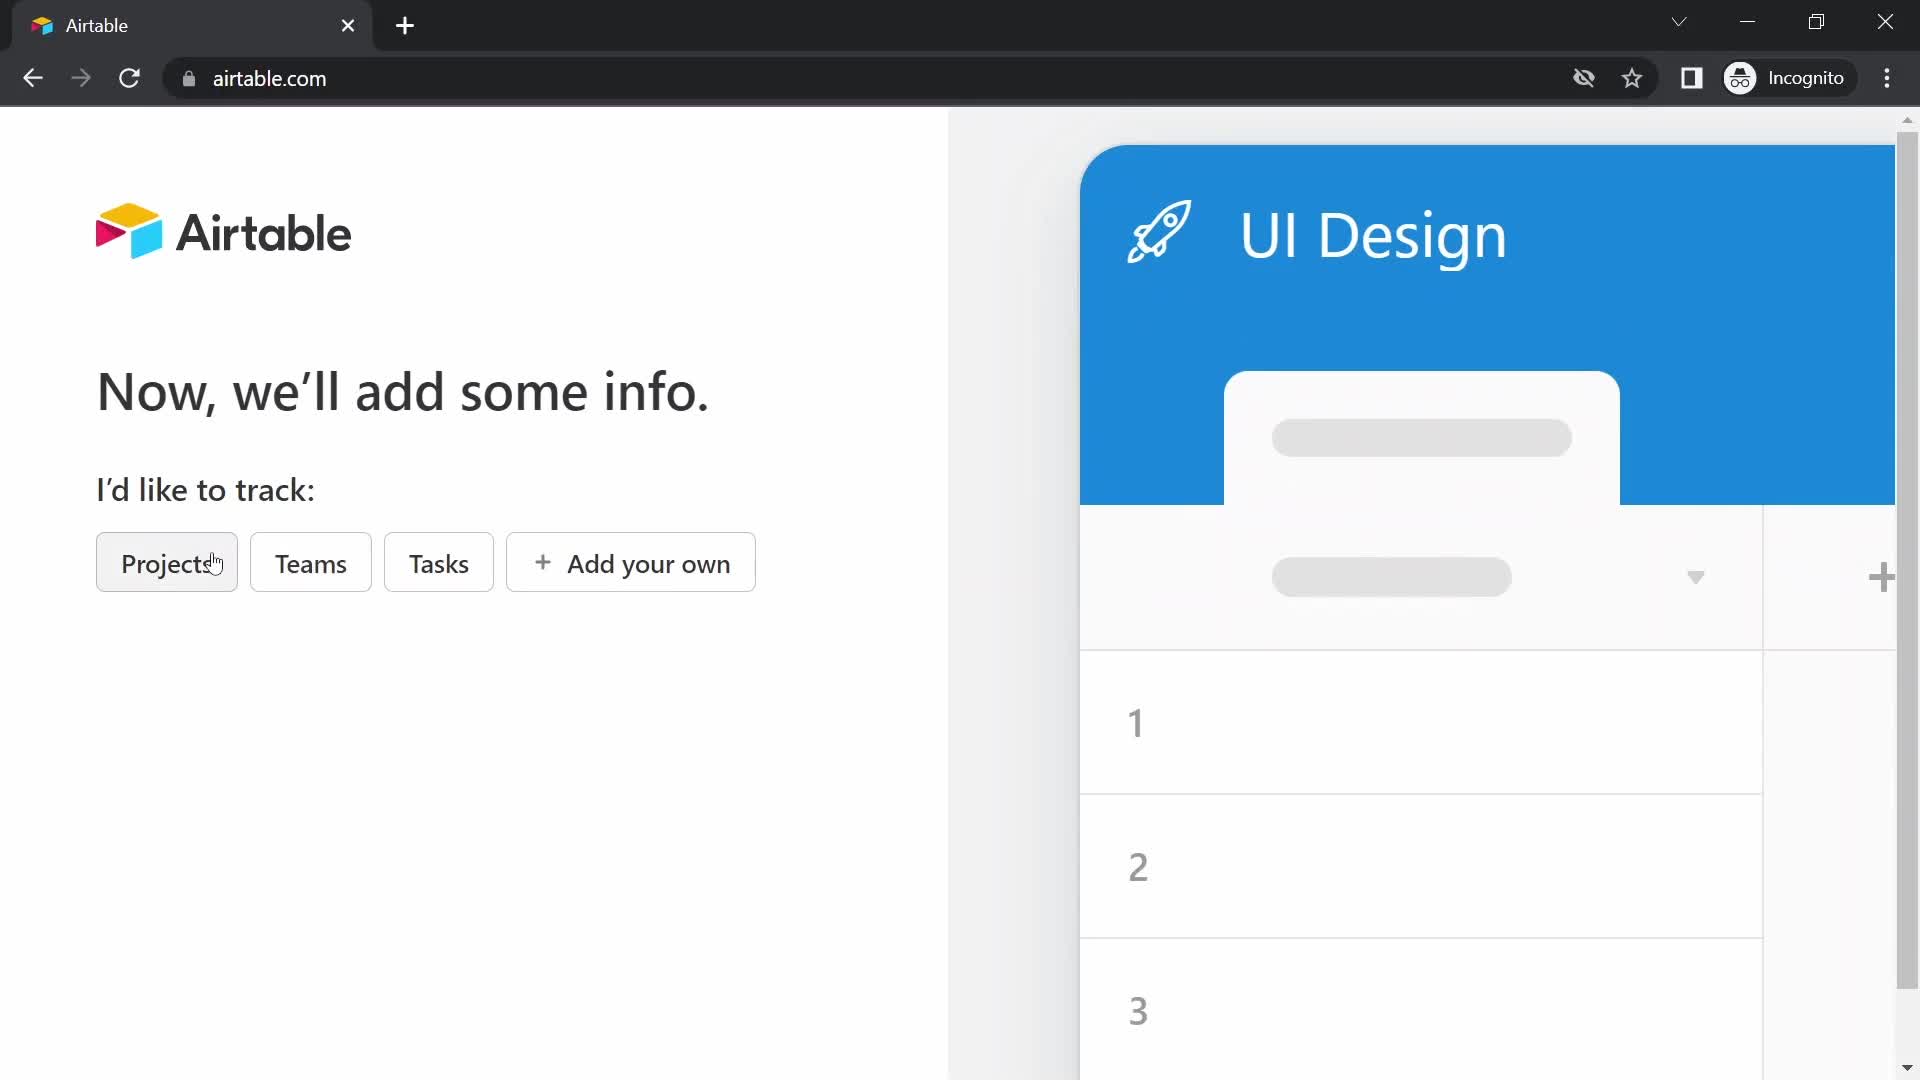The height and width of the screenshot is (1080, 1920).
Task: Click the Airtable browser tab
Action: 185,24
